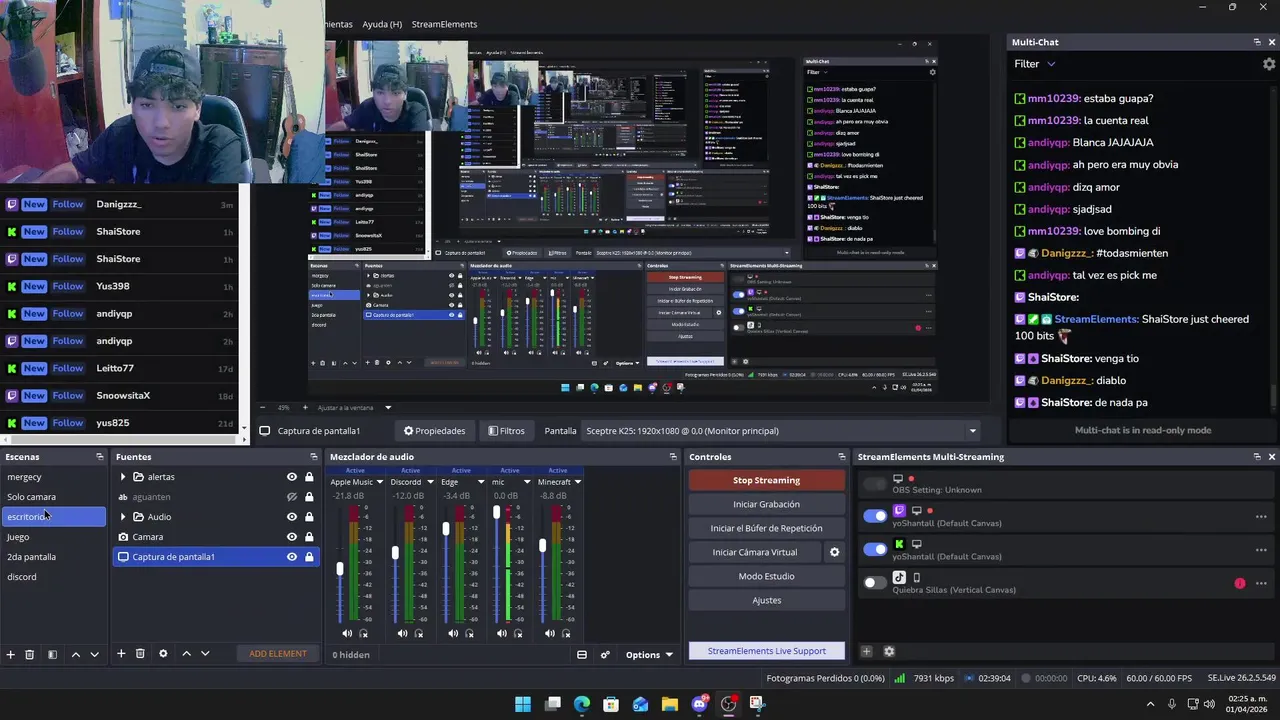1280x720 pixels.
Task: Open StreamElements Live Support
Action: click(x=766, y=651)
